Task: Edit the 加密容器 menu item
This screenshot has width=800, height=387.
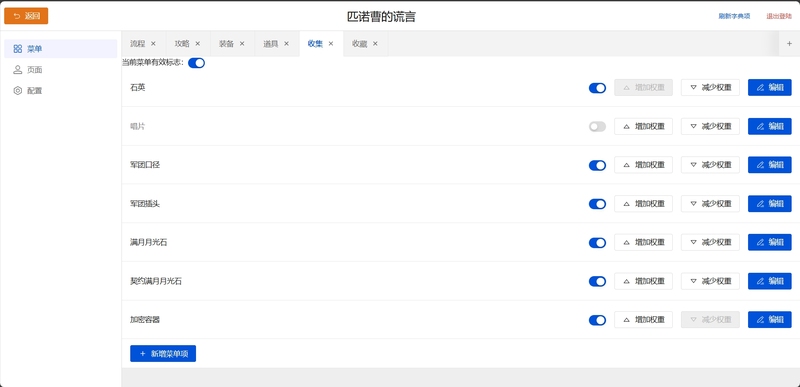Action: 770,320
